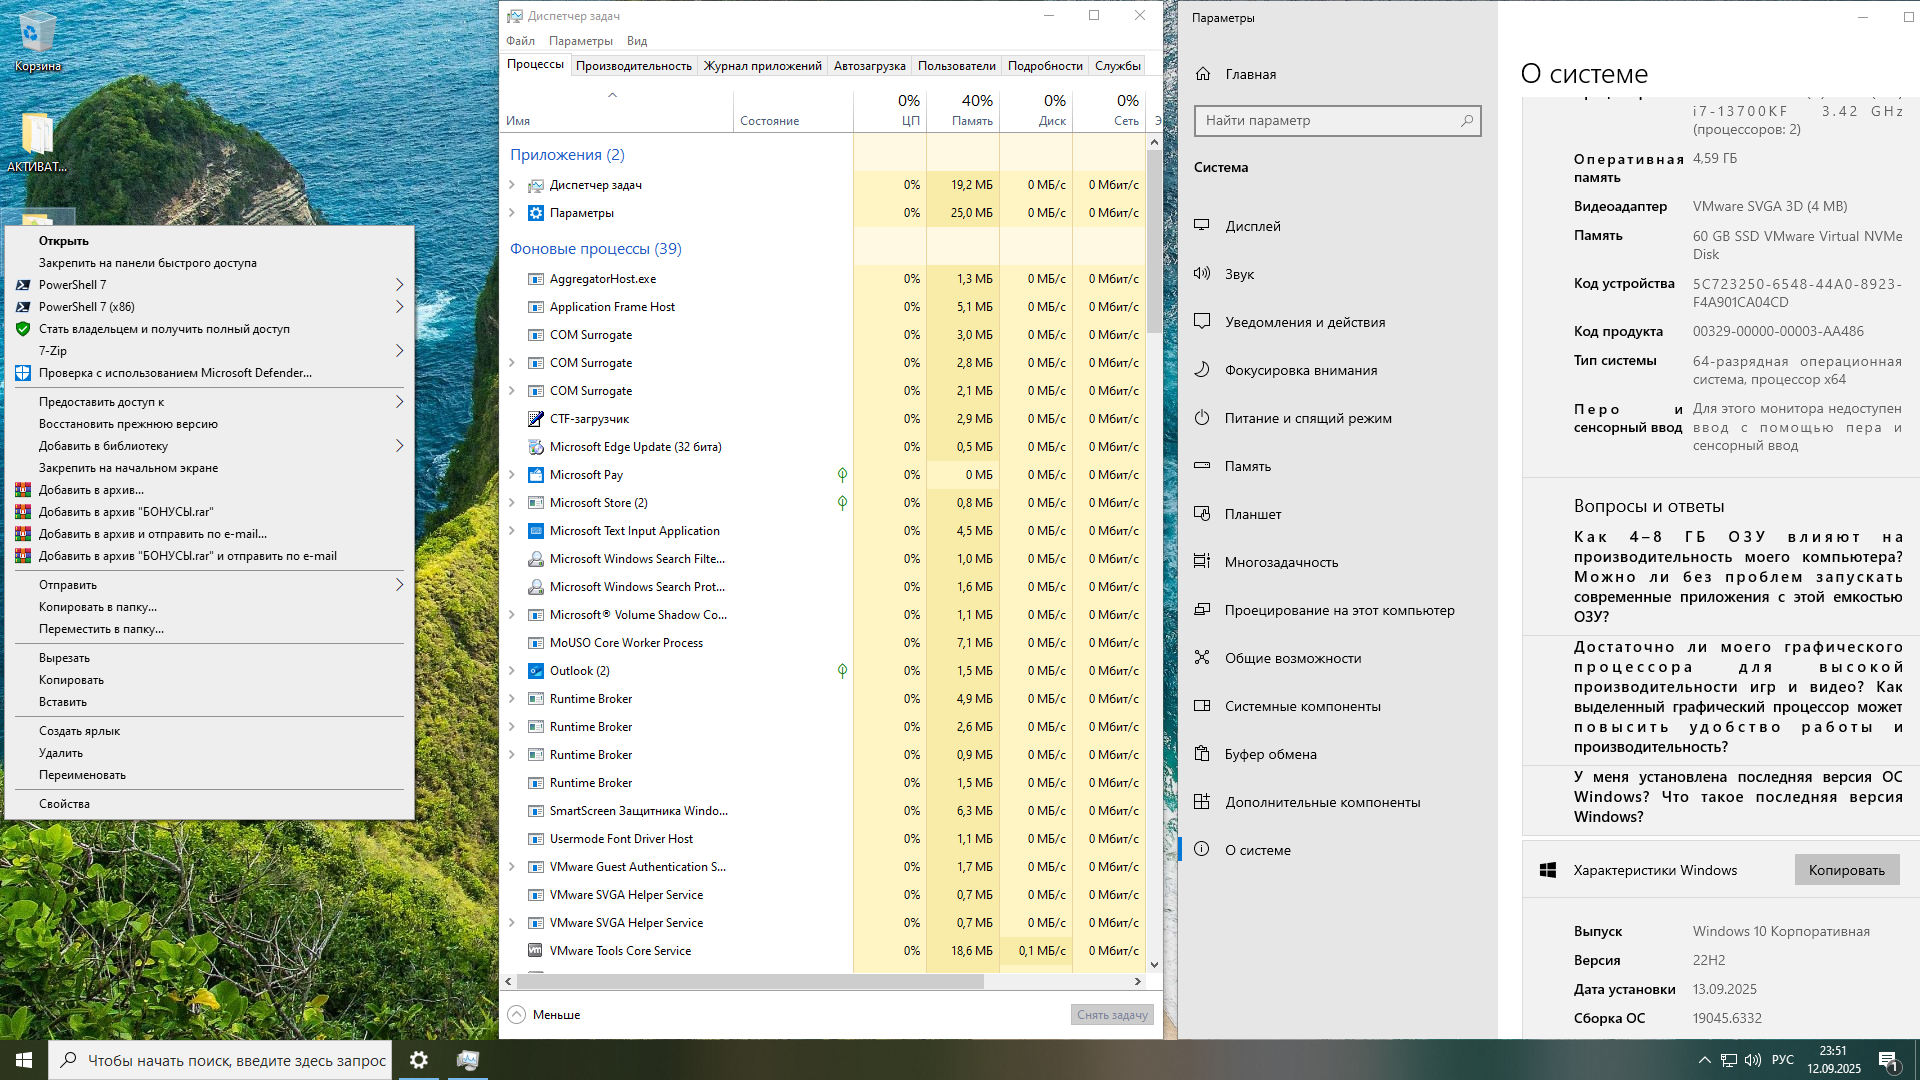Expand the Microsoft Store (2) row

click(x=512, y=502)
